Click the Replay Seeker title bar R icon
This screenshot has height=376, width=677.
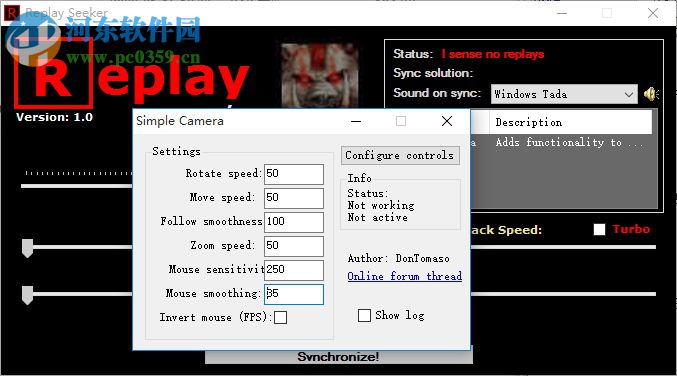11,13
